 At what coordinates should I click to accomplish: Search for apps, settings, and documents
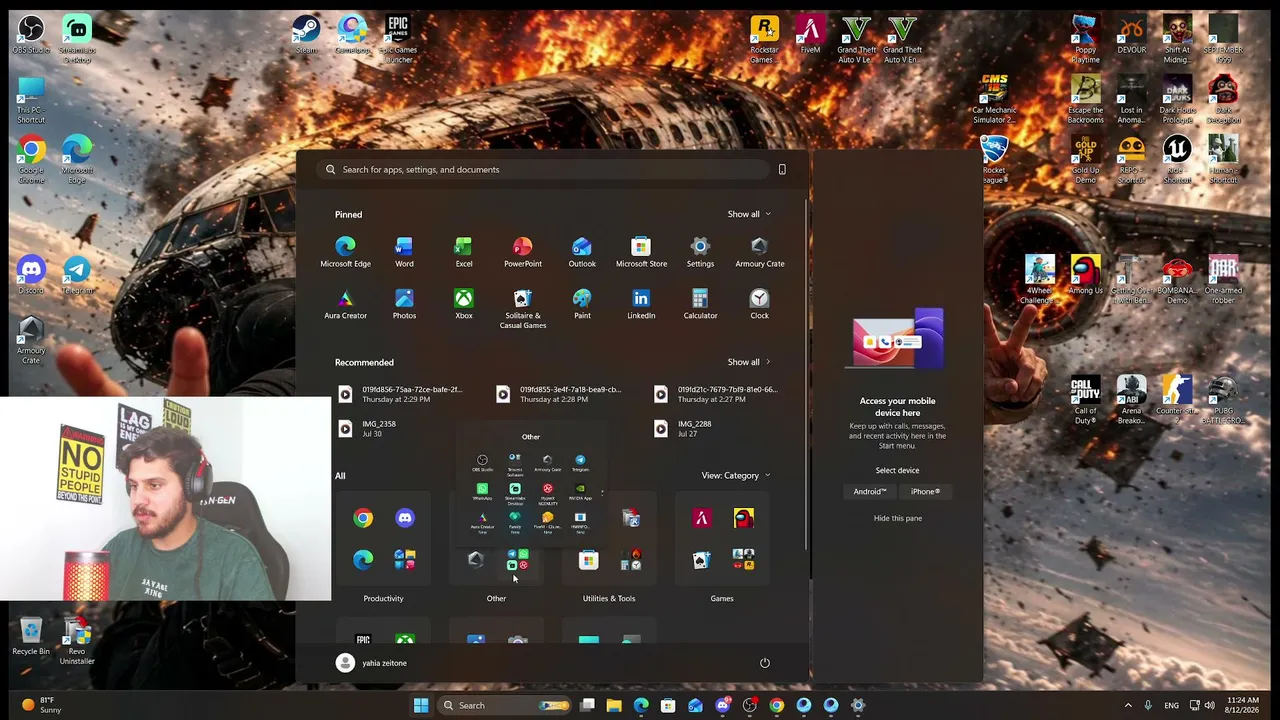(545, 170)
